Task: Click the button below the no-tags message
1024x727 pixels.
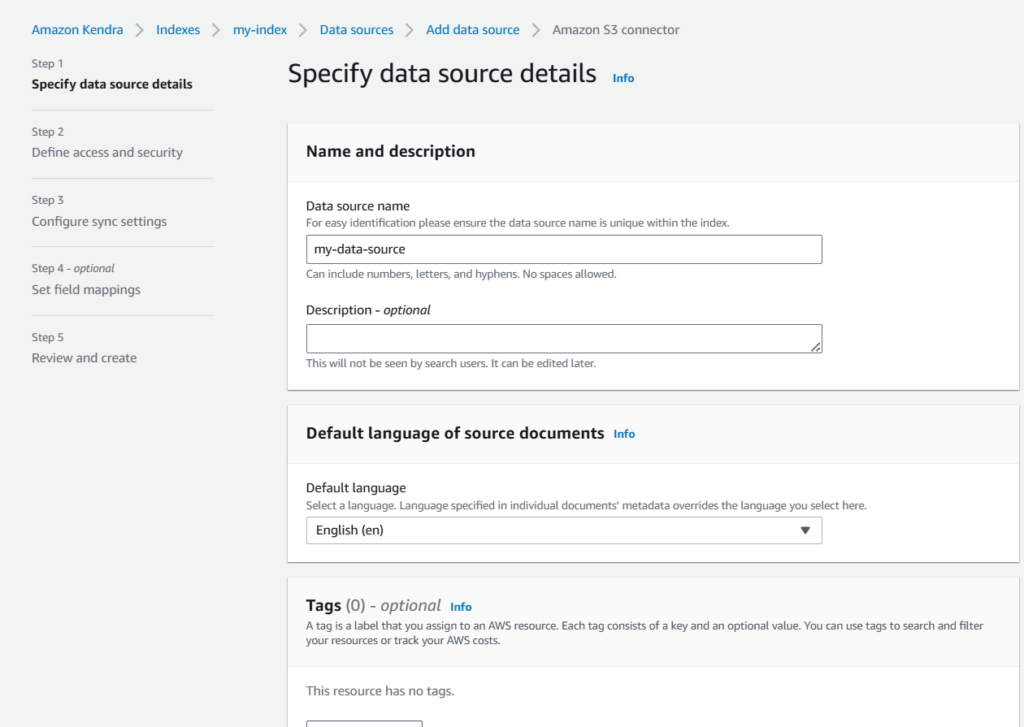Action: coord(364,723)
